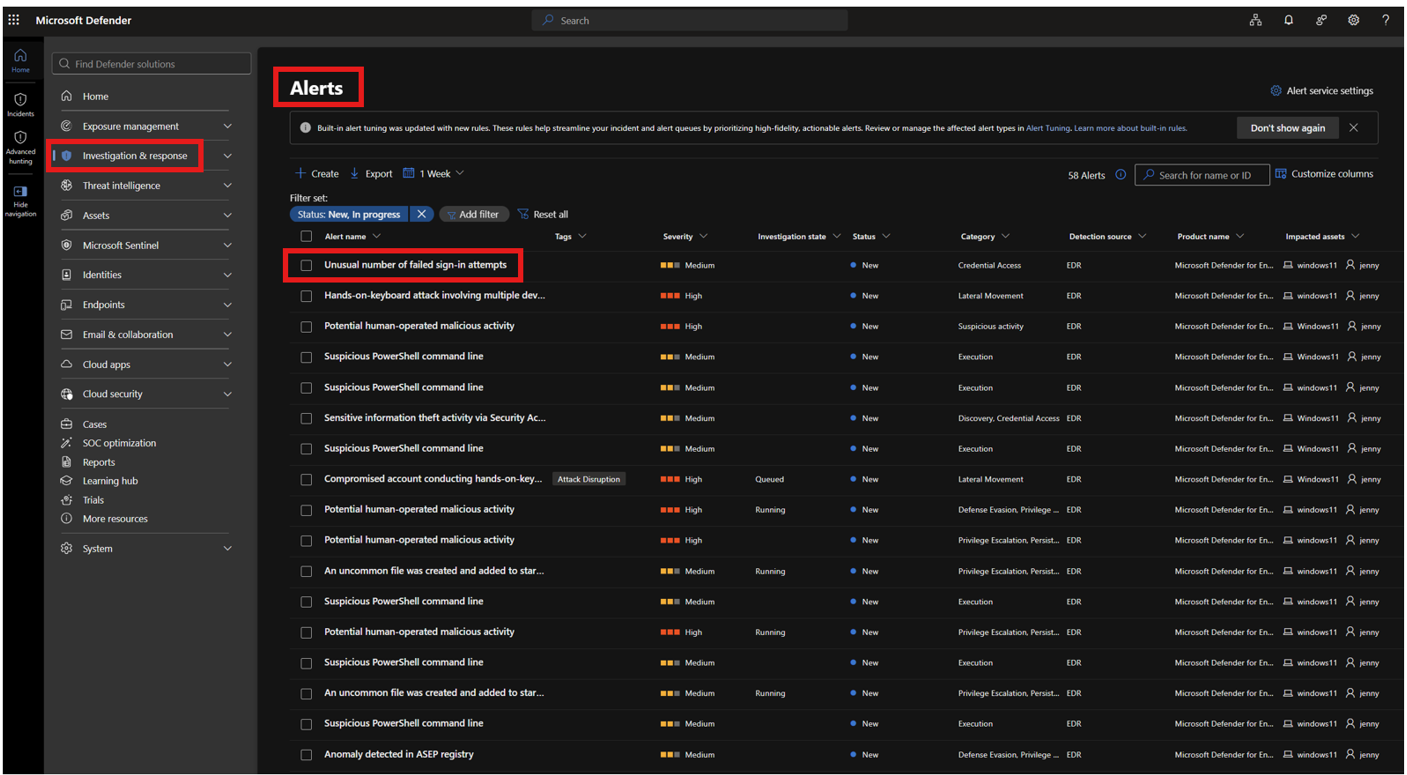This screenshot has height=775, width=1407.
Task: Open the app launcher waffle menu
Action: (x=14, y=20)
